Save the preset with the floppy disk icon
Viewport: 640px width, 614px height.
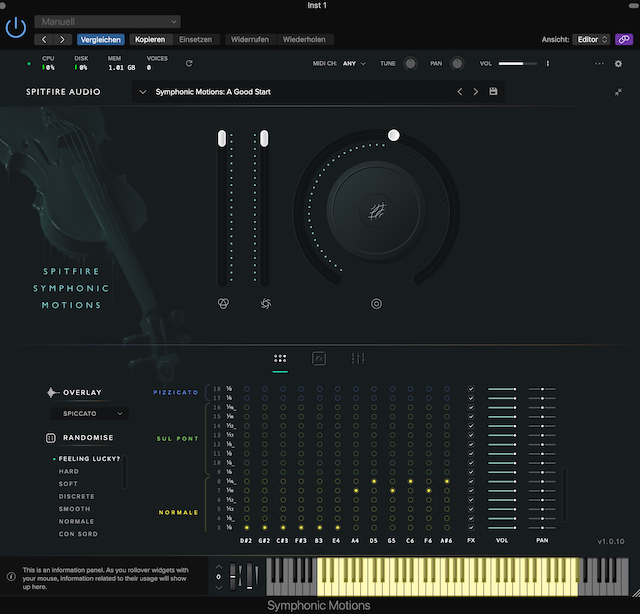493,91
